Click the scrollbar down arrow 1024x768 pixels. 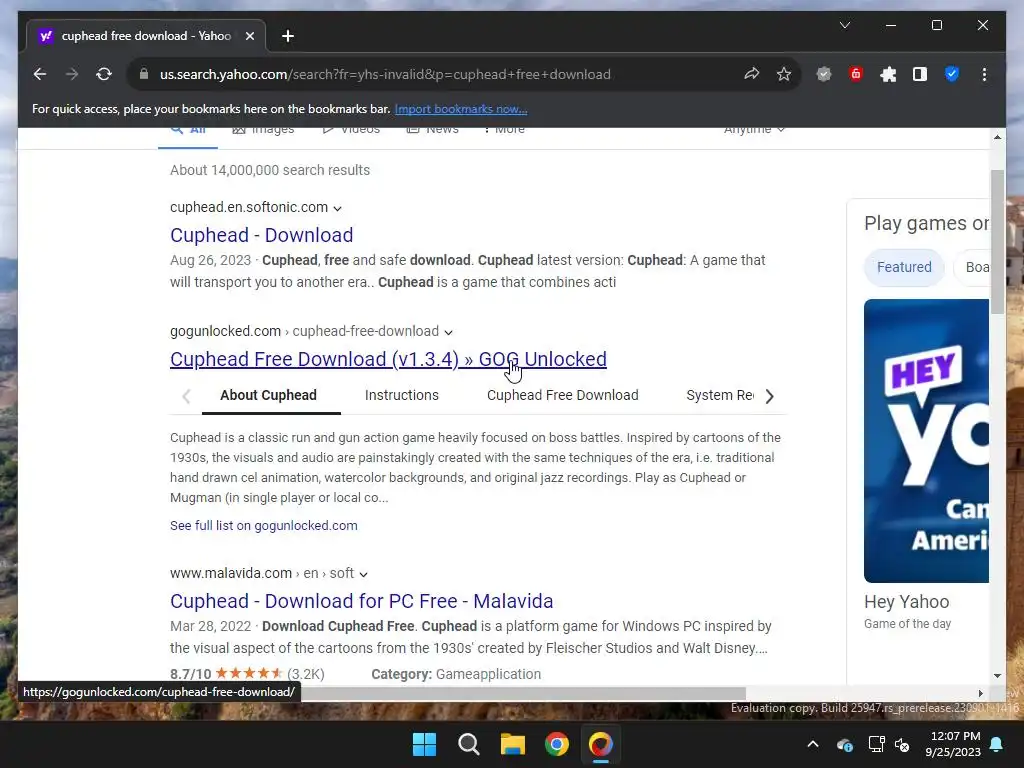point(997,676)
